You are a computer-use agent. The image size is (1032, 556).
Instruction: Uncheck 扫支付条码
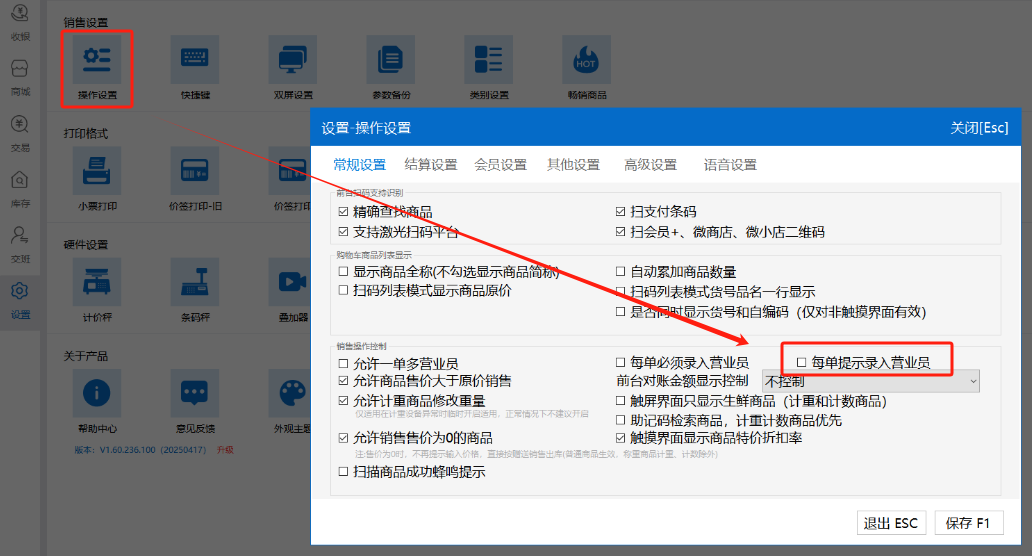coord(620,212)
